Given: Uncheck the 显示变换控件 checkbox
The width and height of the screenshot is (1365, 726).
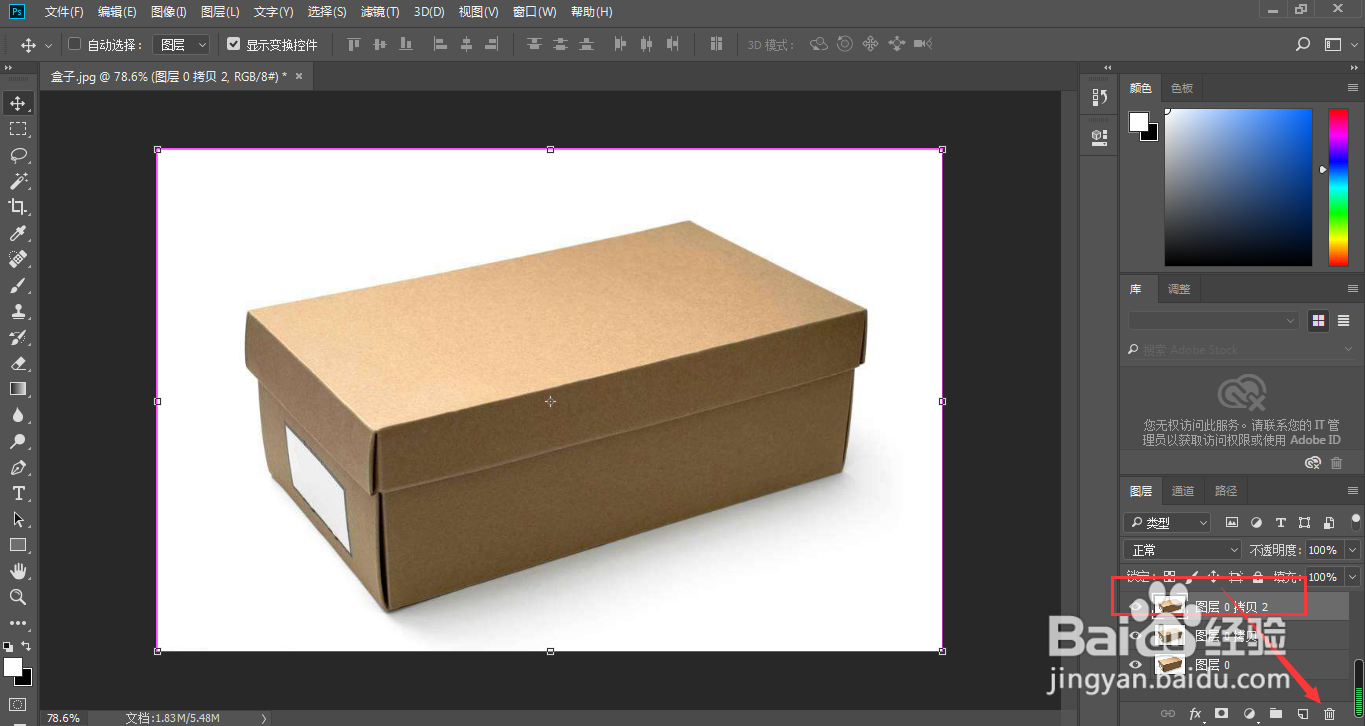Looking at the screenshot, I should point(233,44).
